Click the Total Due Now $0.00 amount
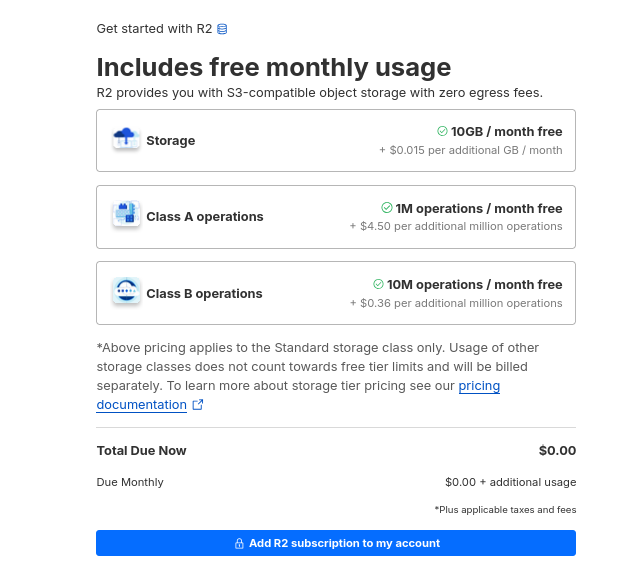634x566 pixels. (557, 451)
